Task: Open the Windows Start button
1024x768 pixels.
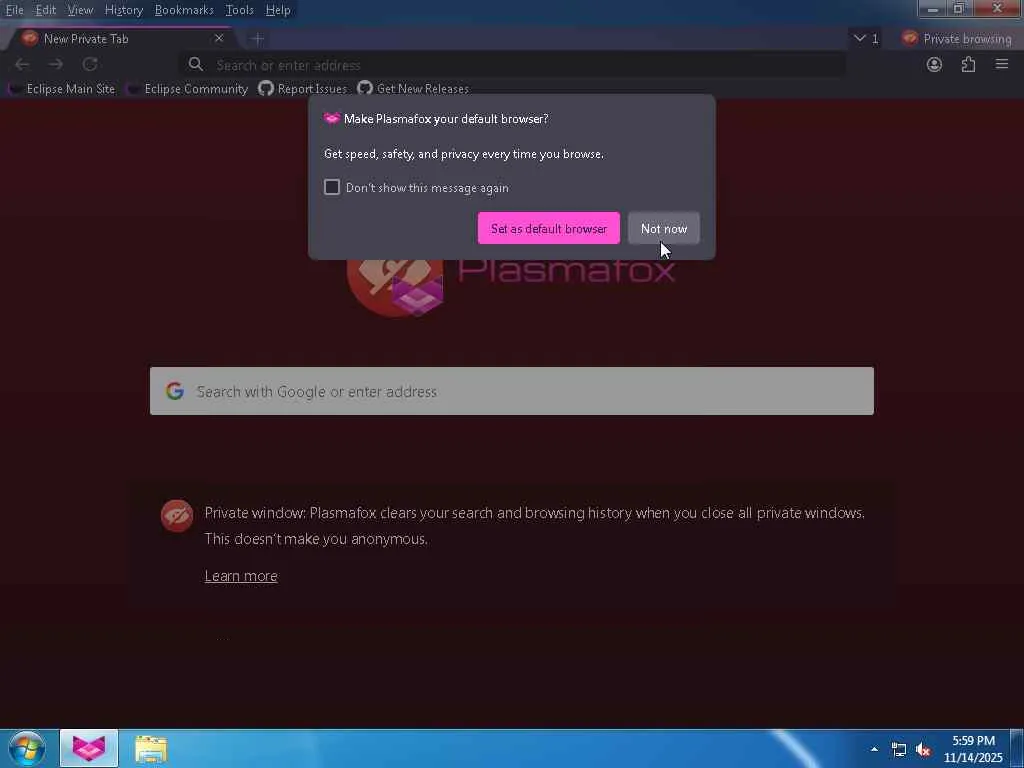Action: 27,748
